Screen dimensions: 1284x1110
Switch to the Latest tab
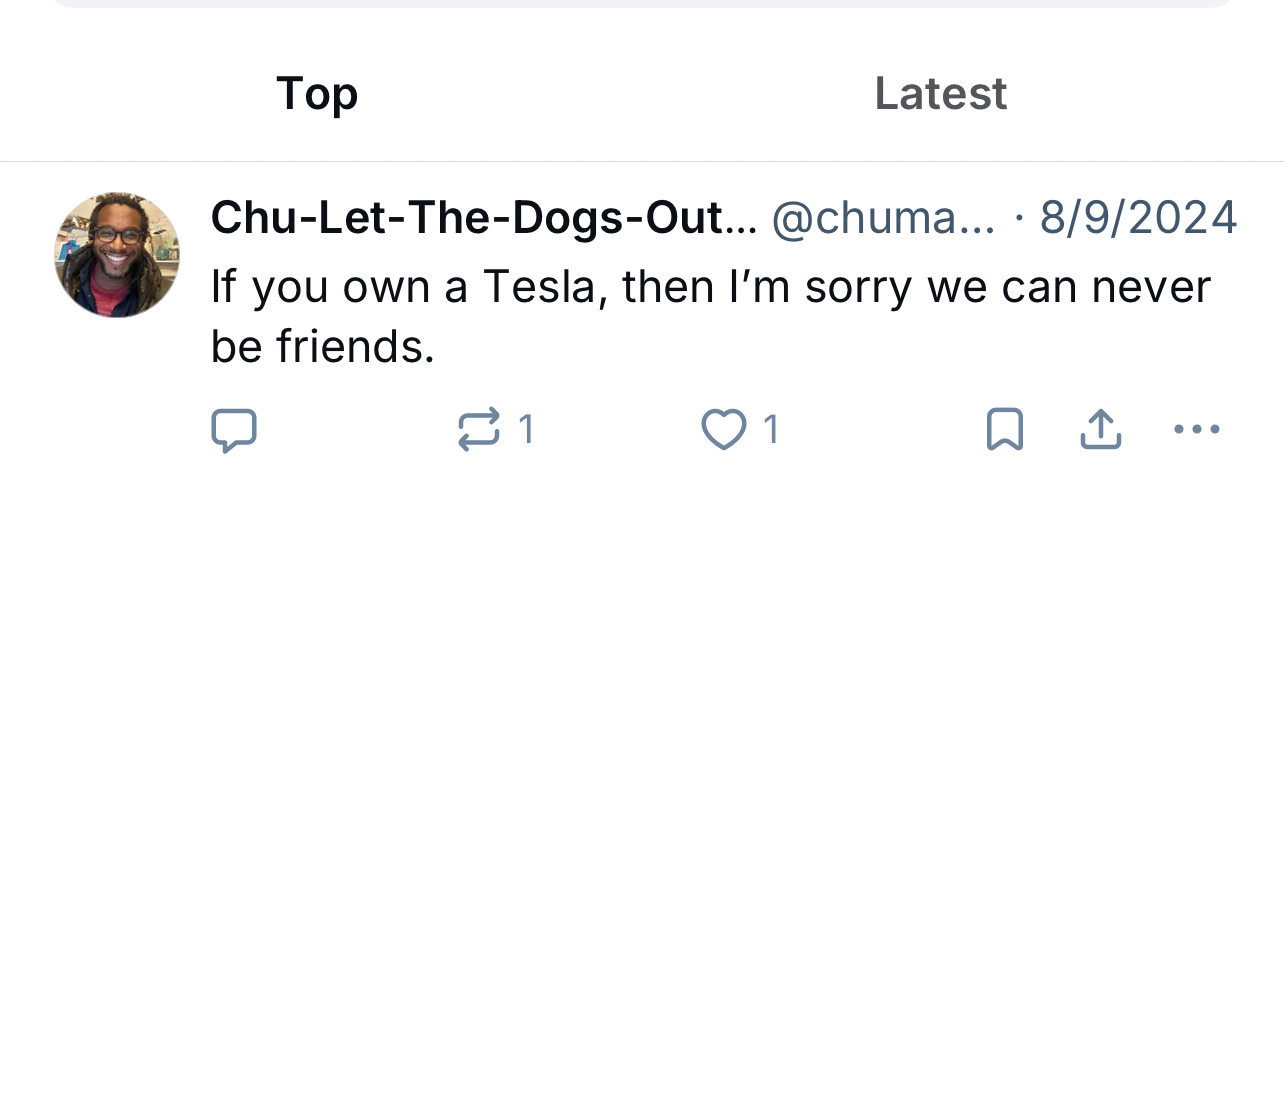click(940, 94)
